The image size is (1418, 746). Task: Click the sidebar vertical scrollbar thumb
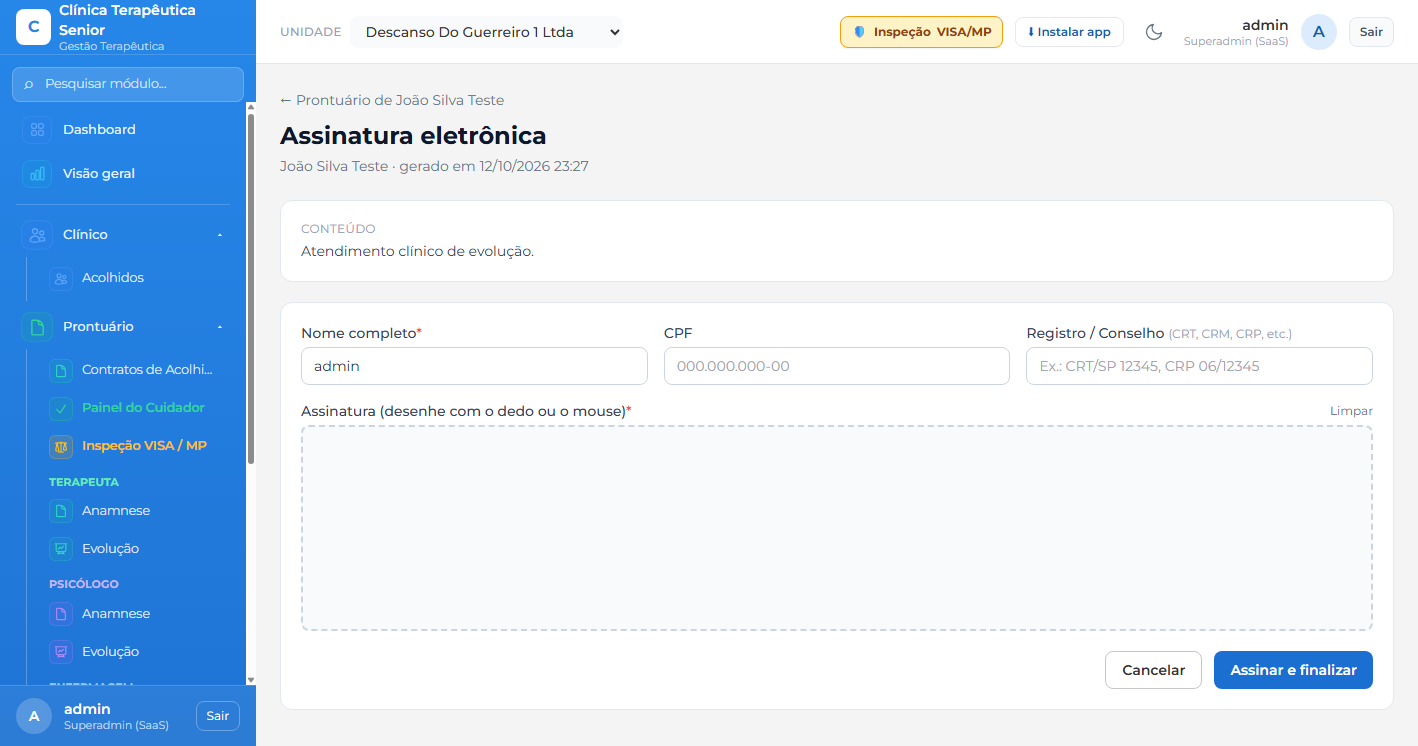click(251, 288)
